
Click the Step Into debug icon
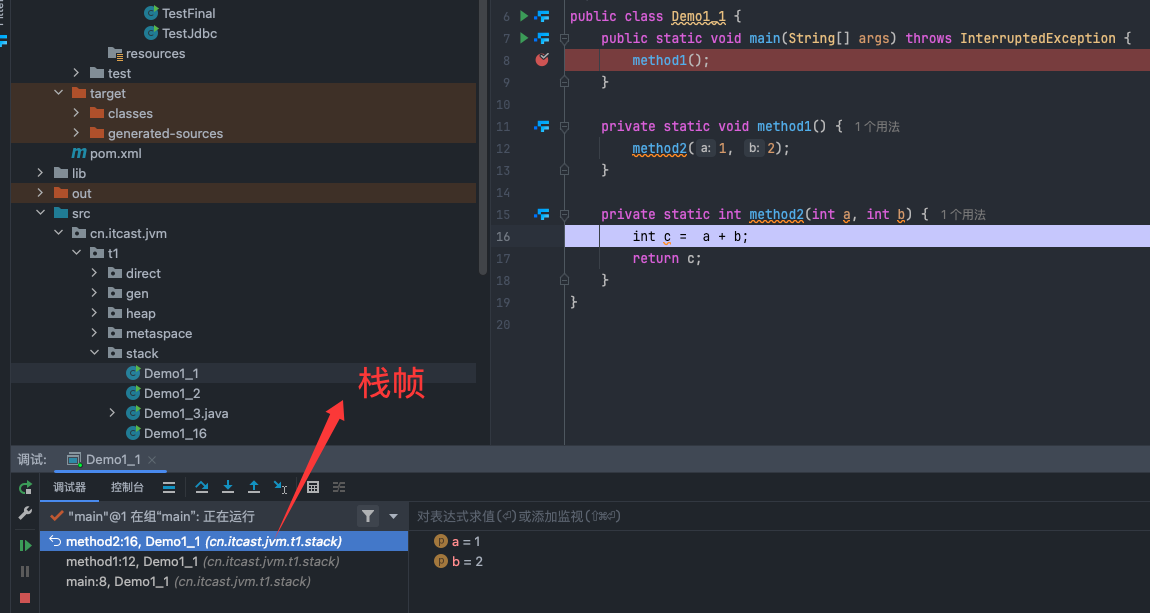click(228, 487)
